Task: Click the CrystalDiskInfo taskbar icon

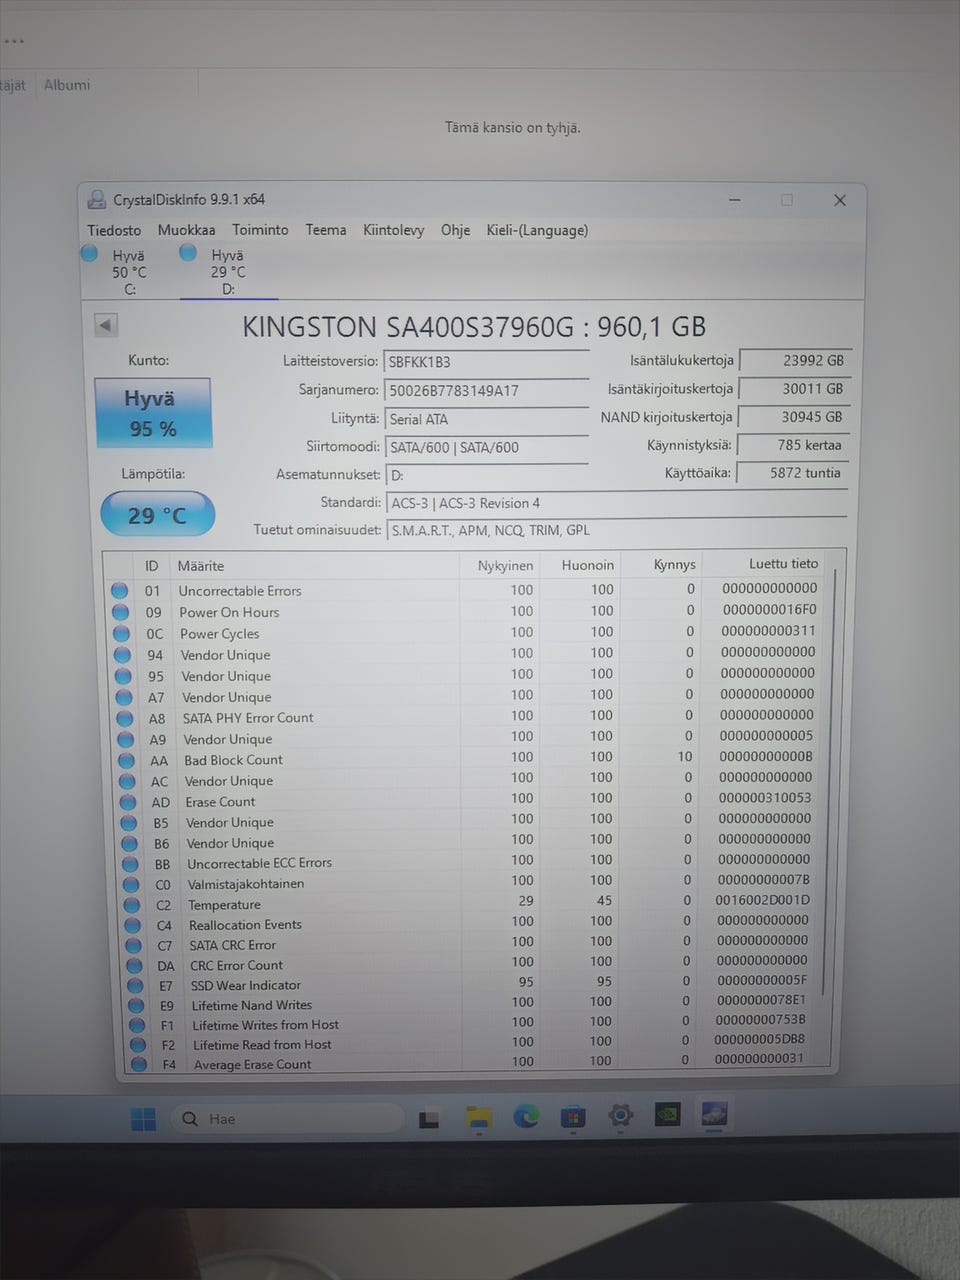Action: tap(714, 1114)
